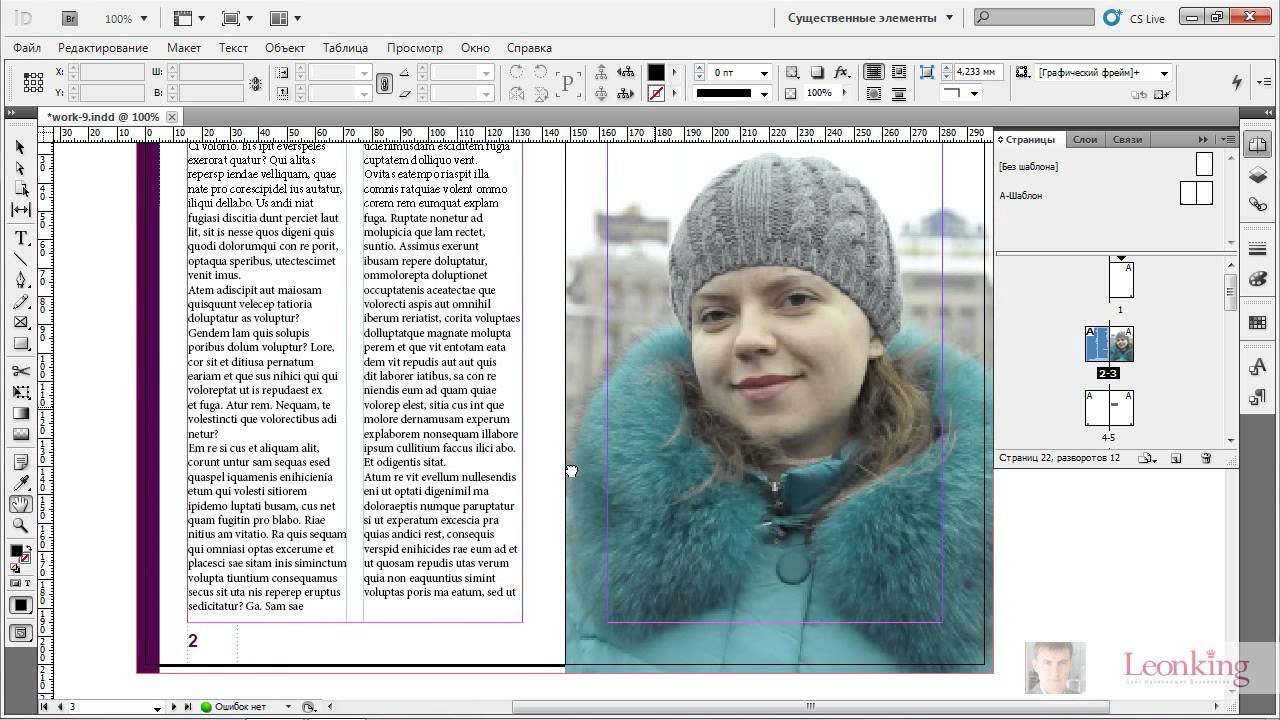Swap fill and stroke colors in toolbox
Viewport: 1280px width, 720px height.
[29, 548]
